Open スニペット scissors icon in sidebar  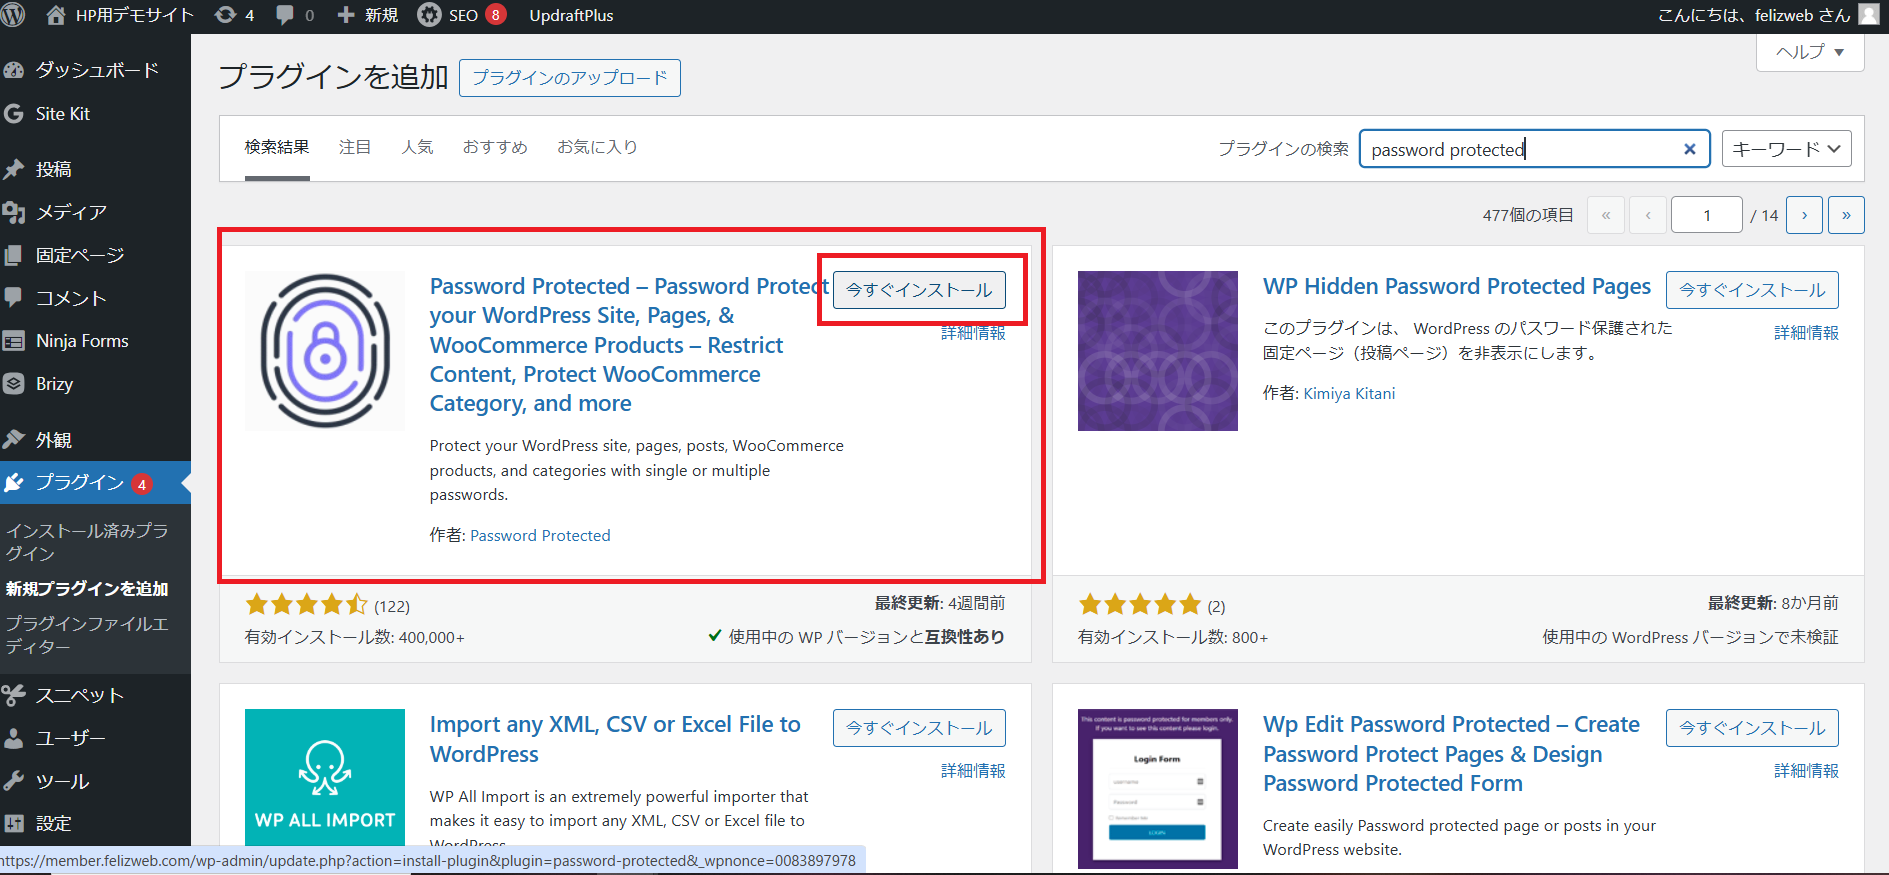coord(14,695)
